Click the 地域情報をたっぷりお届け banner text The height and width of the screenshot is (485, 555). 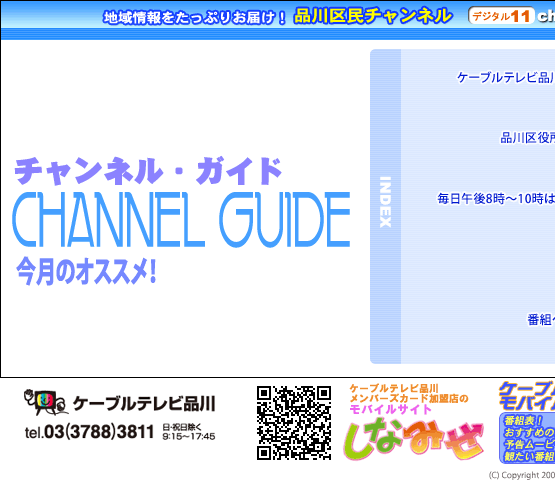pyautogui.click(x=194, y=18)
